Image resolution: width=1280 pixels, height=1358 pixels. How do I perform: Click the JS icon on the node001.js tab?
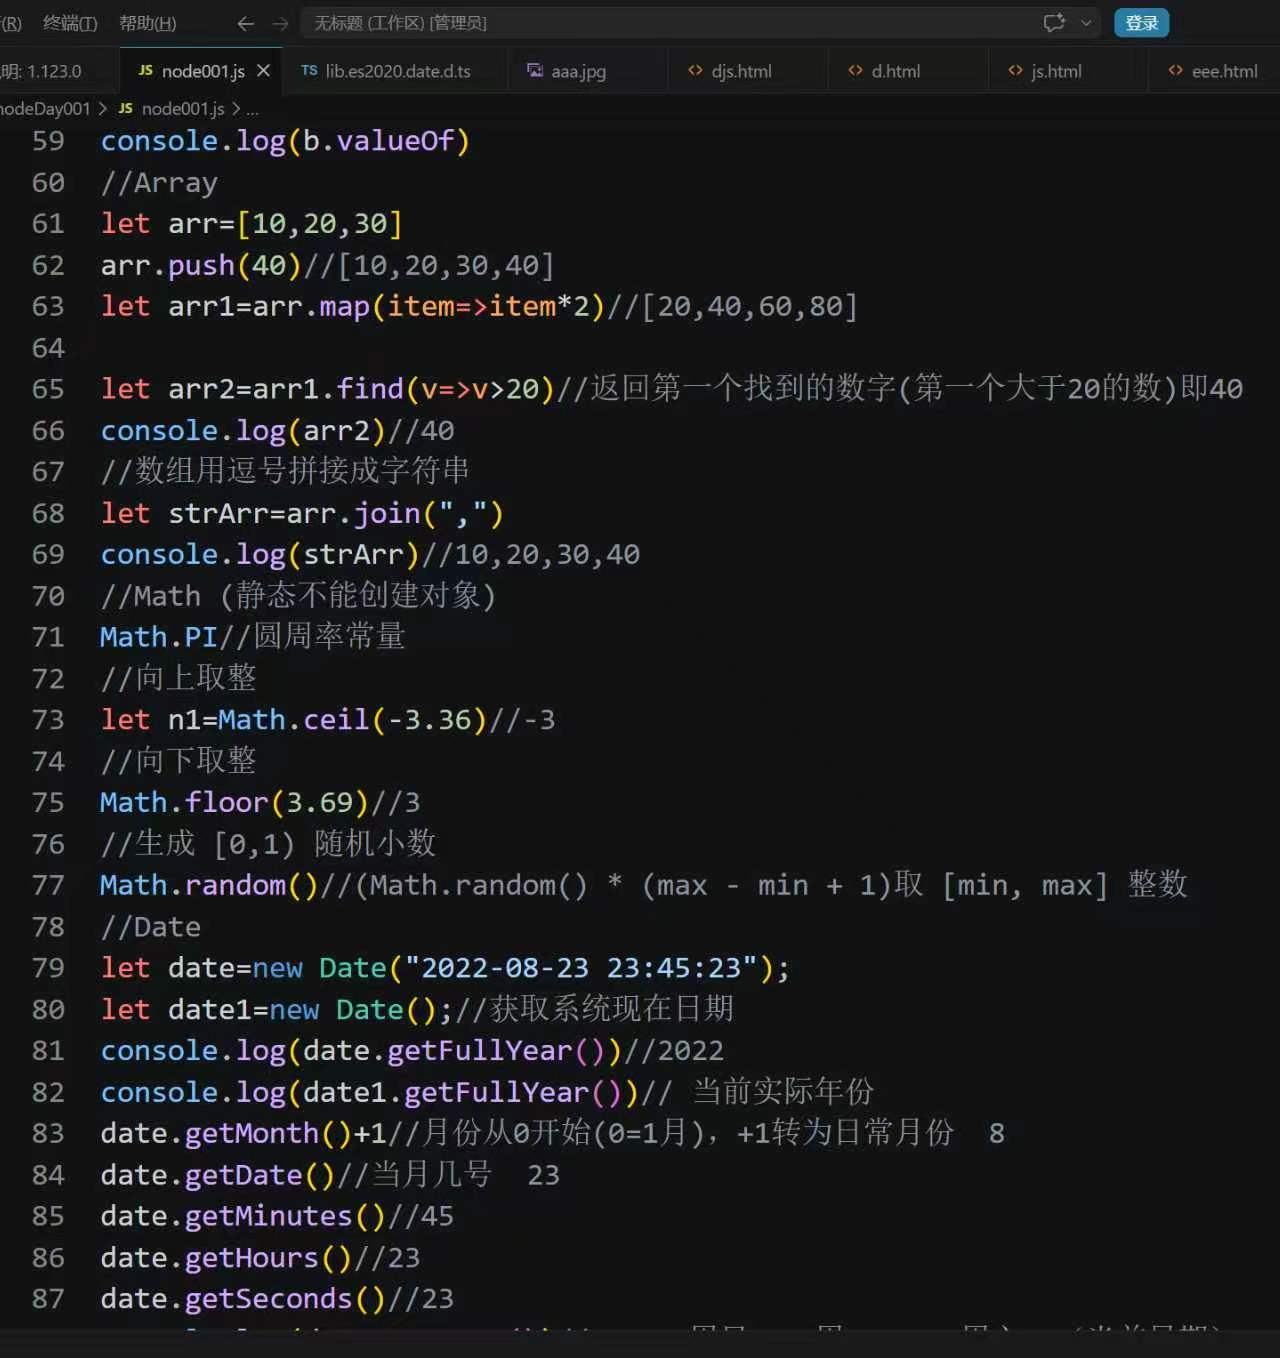145,71
